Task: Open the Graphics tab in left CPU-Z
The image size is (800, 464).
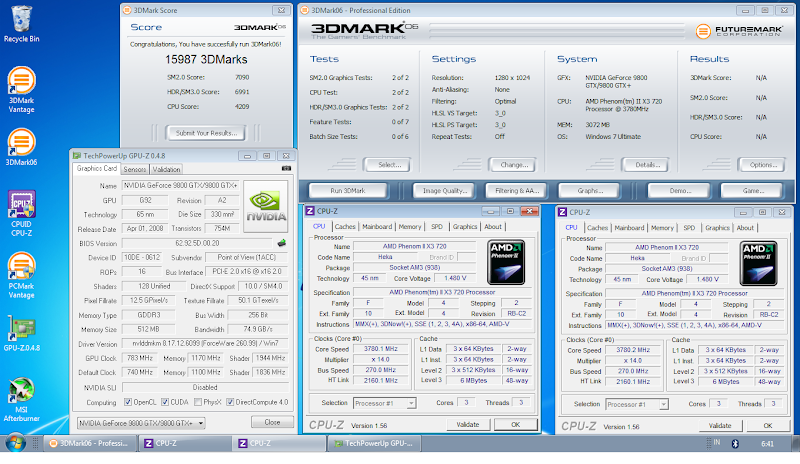Action: pos(465,227)
